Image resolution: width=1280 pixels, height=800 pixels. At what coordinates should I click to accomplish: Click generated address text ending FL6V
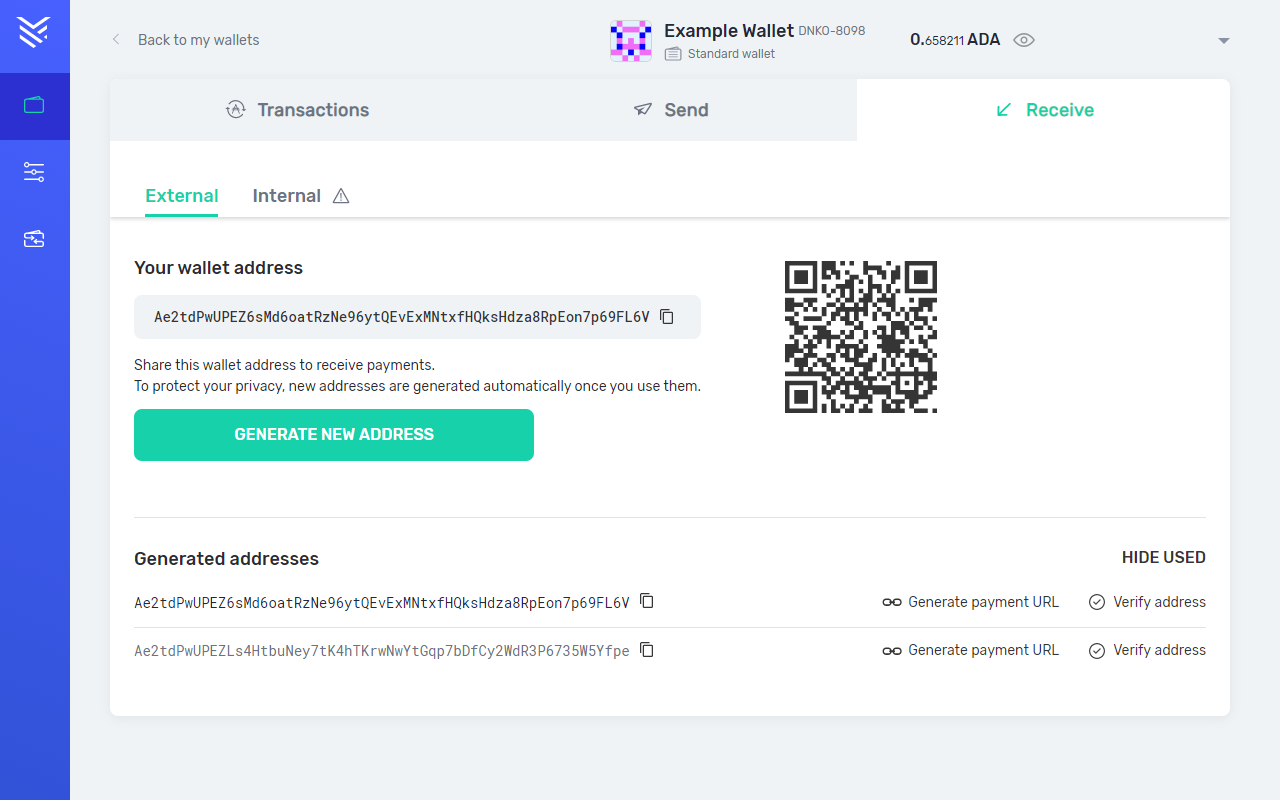(382, 602)
